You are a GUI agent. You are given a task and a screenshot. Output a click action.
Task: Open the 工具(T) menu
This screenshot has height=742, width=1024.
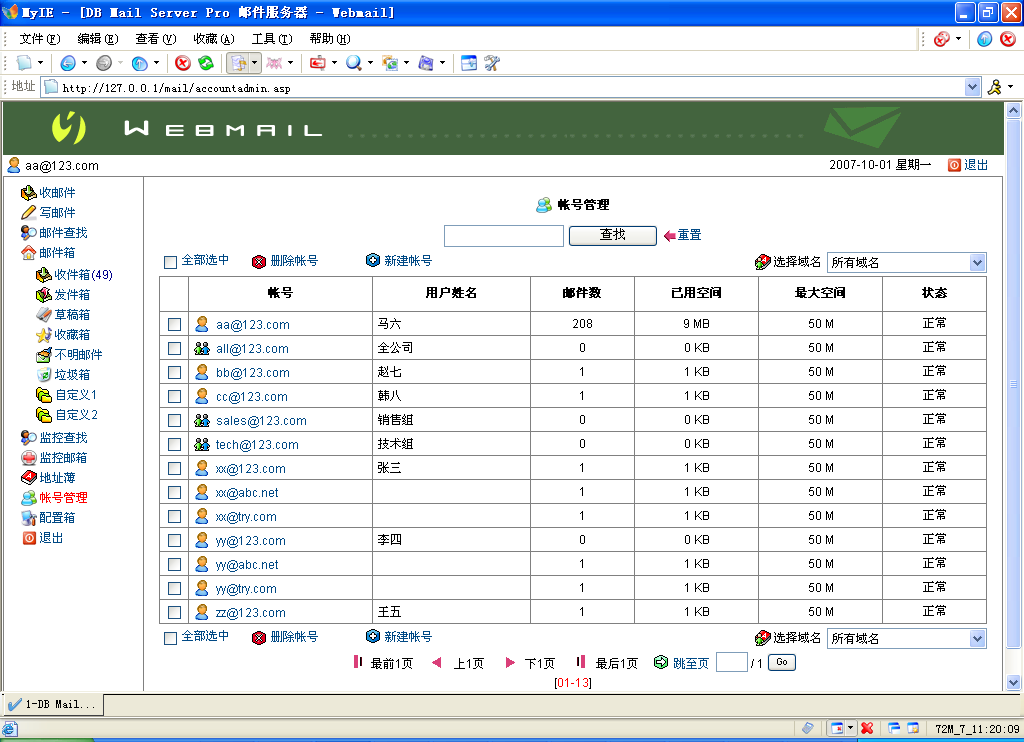pos(272,39)
